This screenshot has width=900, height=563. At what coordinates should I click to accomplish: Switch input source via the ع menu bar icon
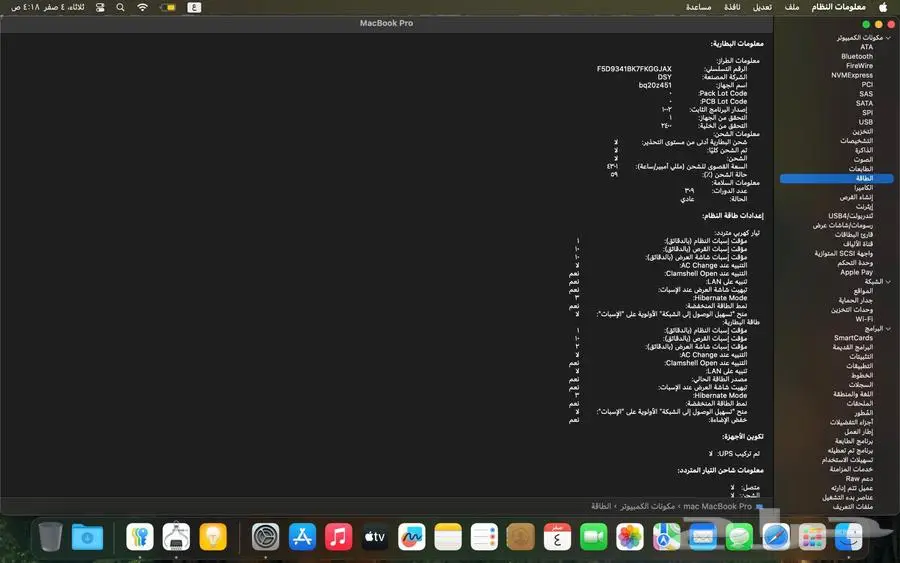click(x=194, y=7)
